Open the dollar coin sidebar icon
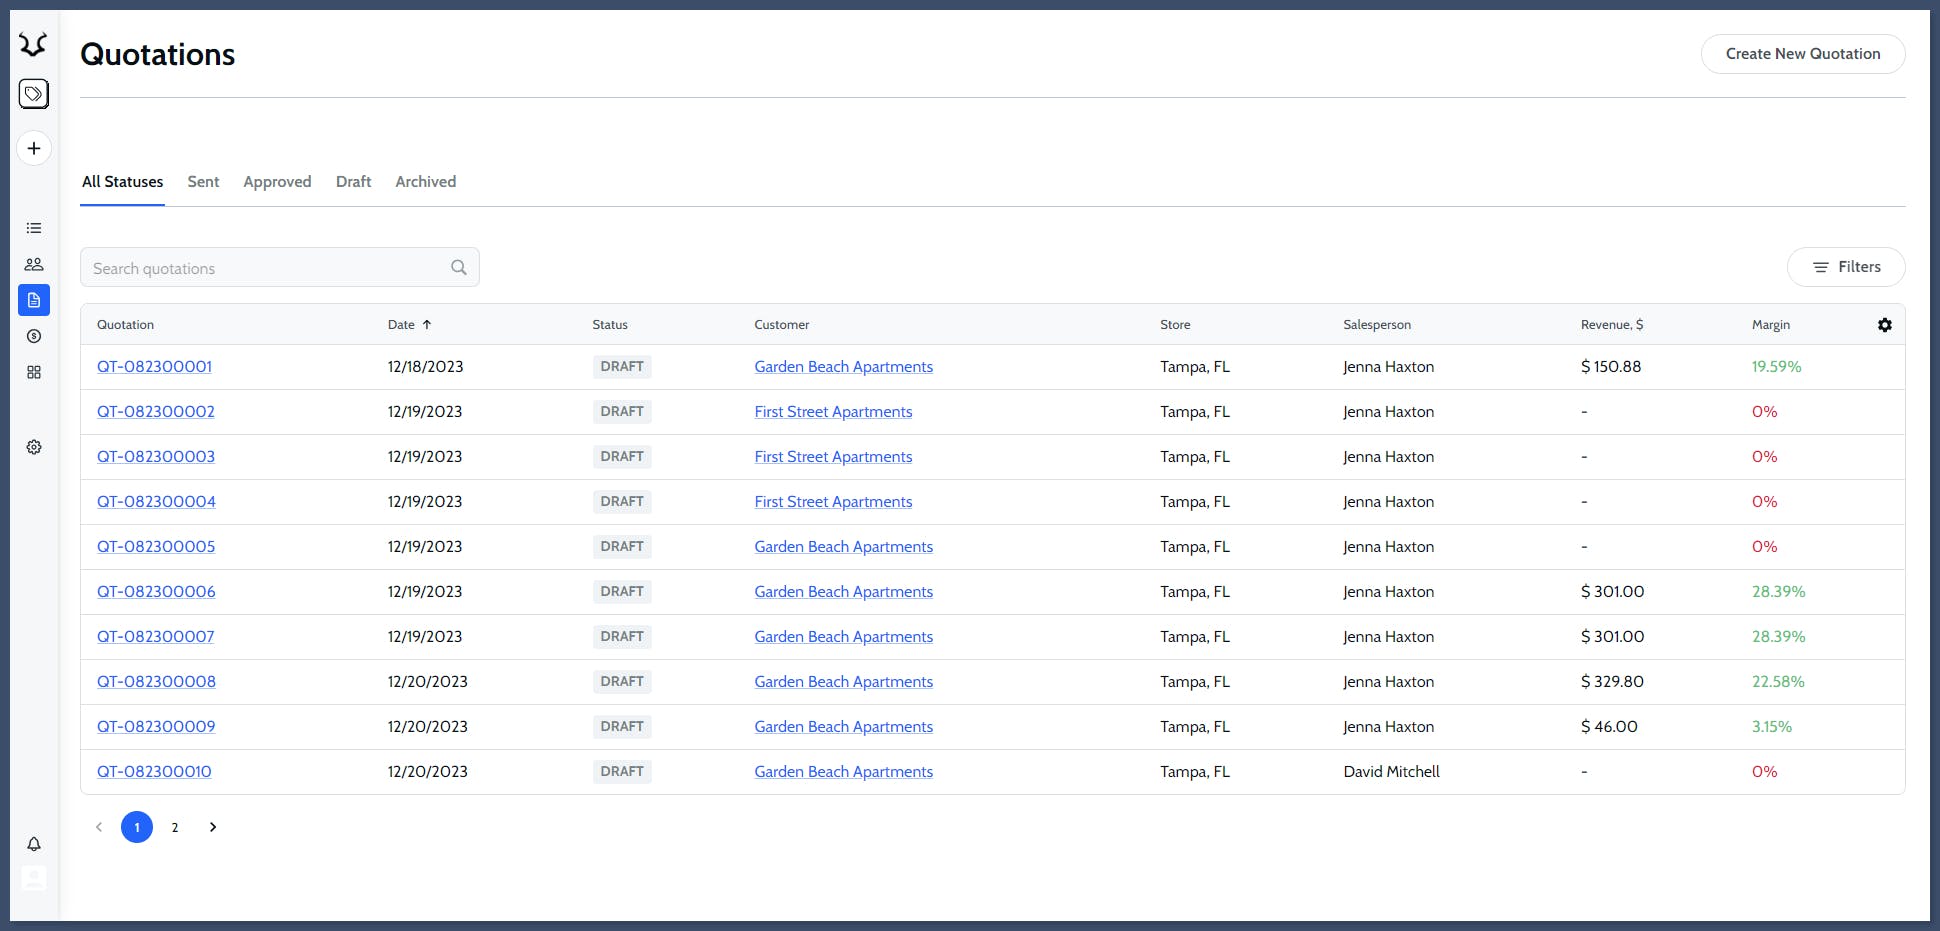The height and width of the screenshot is (931, 1940). click(x=34, y=336)
